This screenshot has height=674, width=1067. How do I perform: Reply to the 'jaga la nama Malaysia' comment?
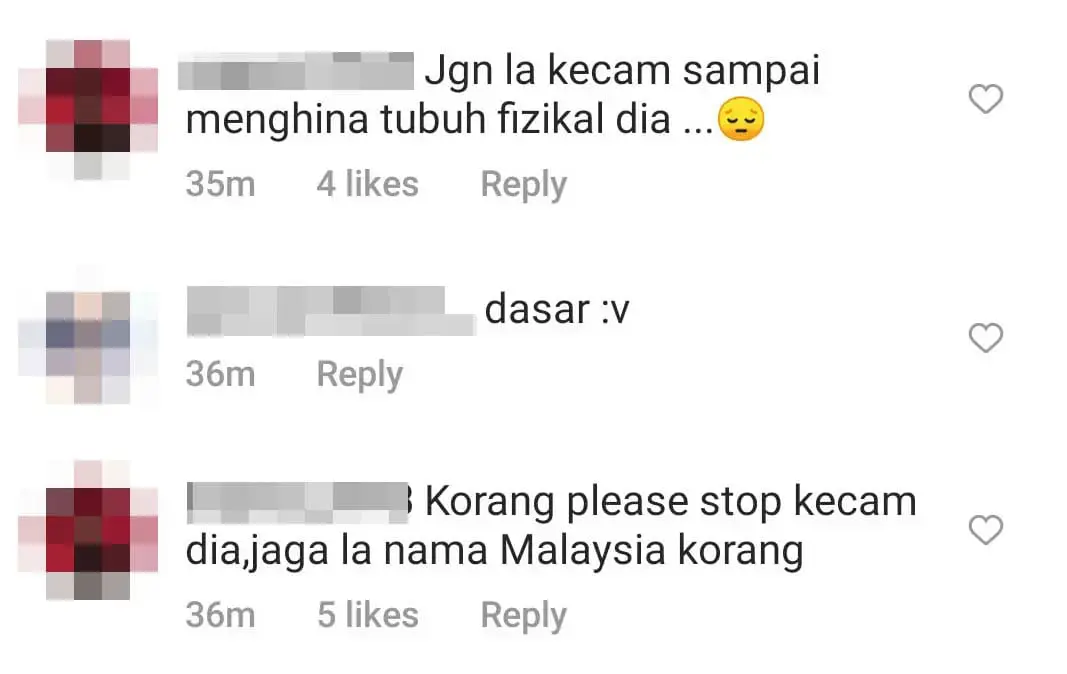click(523, 615)
